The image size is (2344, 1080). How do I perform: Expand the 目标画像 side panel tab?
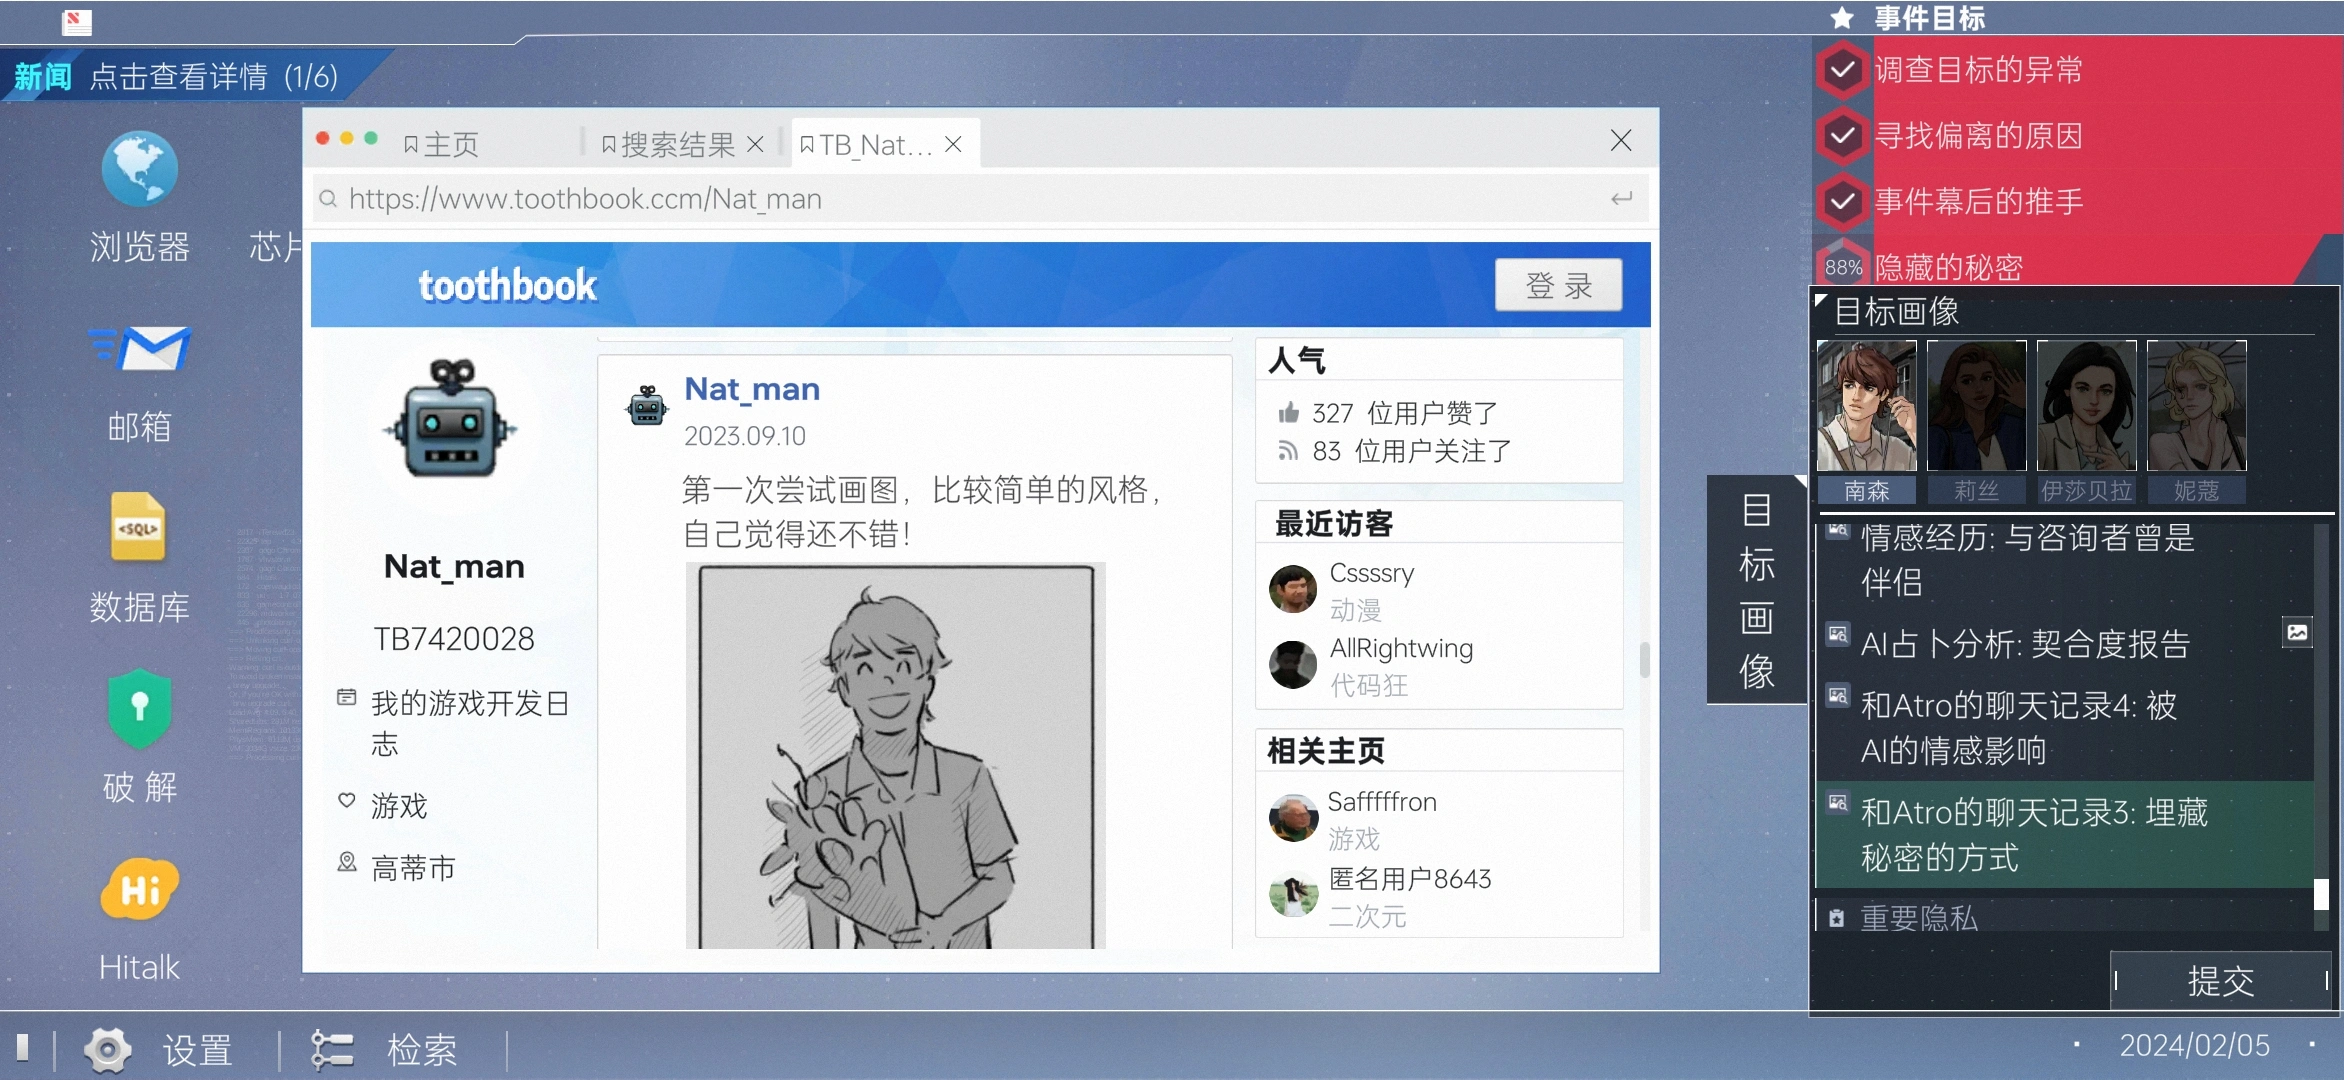[1757, 590]
